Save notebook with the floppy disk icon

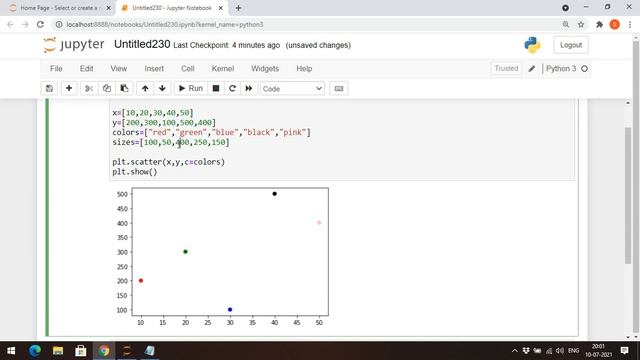(x=49, y=89)
